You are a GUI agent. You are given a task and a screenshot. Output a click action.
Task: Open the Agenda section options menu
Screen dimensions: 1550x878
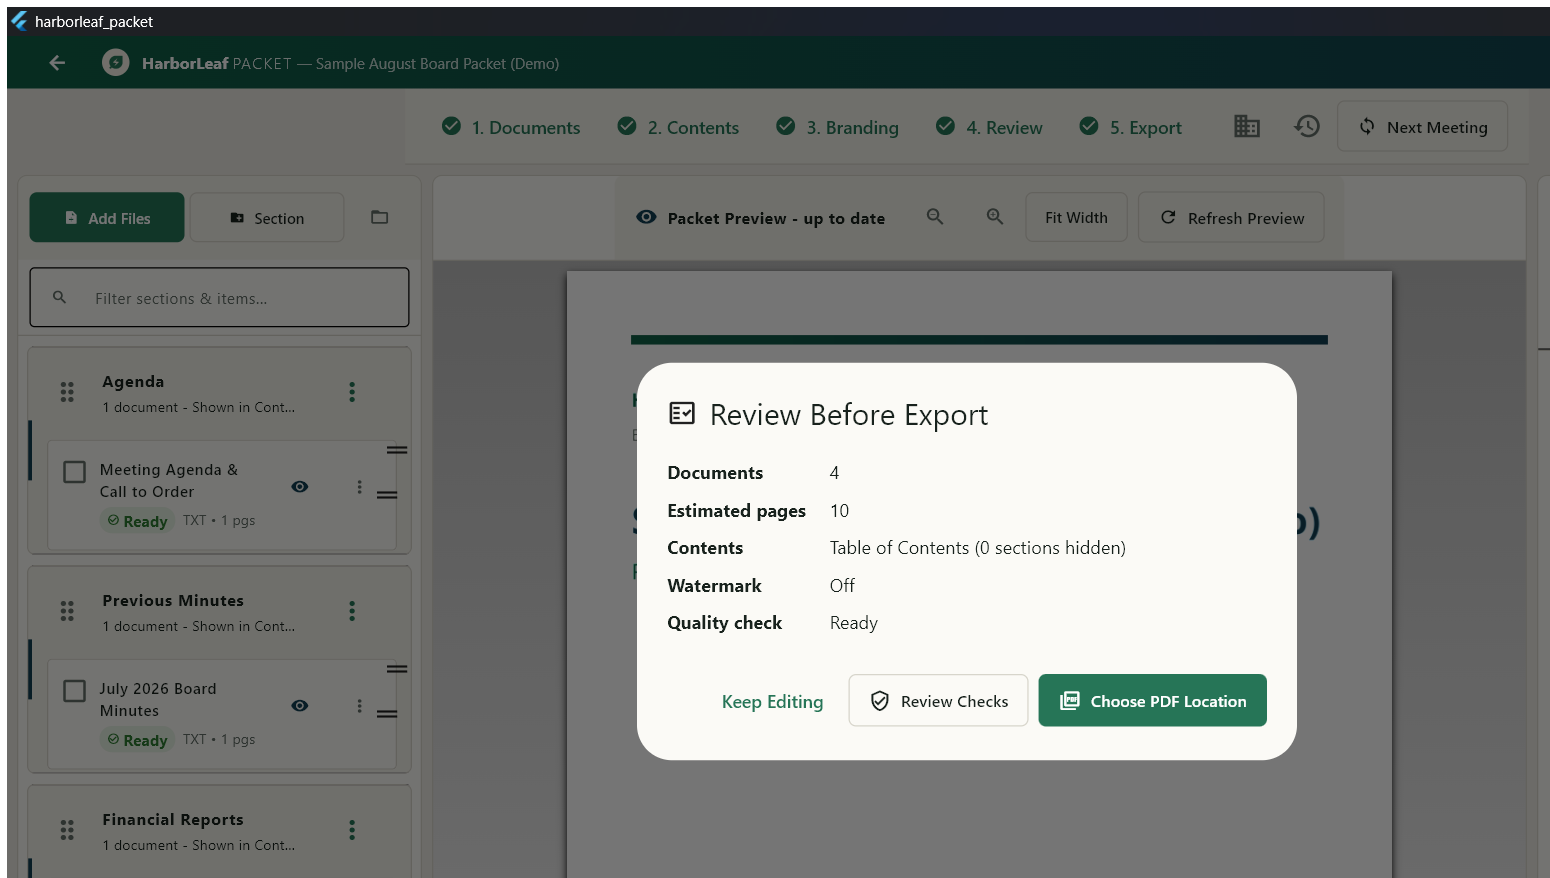(x=352, y=392)
